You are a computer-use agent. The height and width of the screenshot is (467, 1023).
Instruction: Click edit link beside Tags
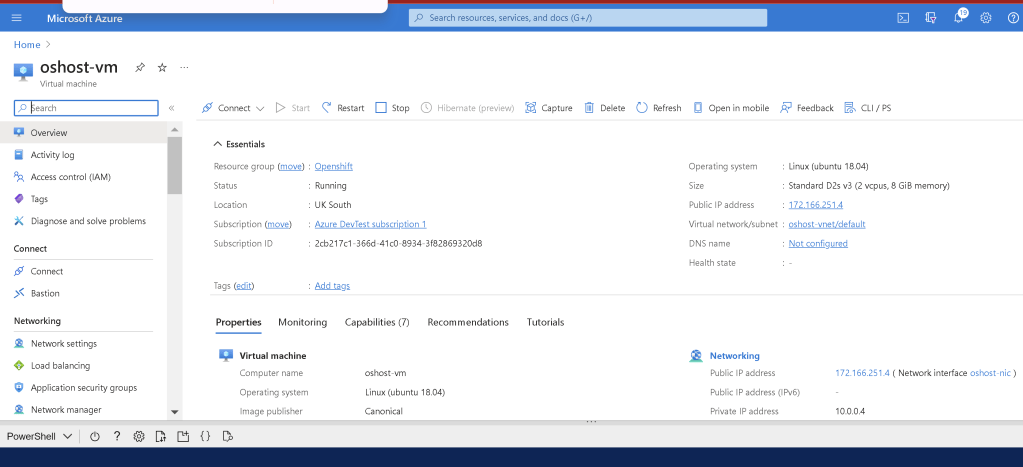[x=244, y=286]
